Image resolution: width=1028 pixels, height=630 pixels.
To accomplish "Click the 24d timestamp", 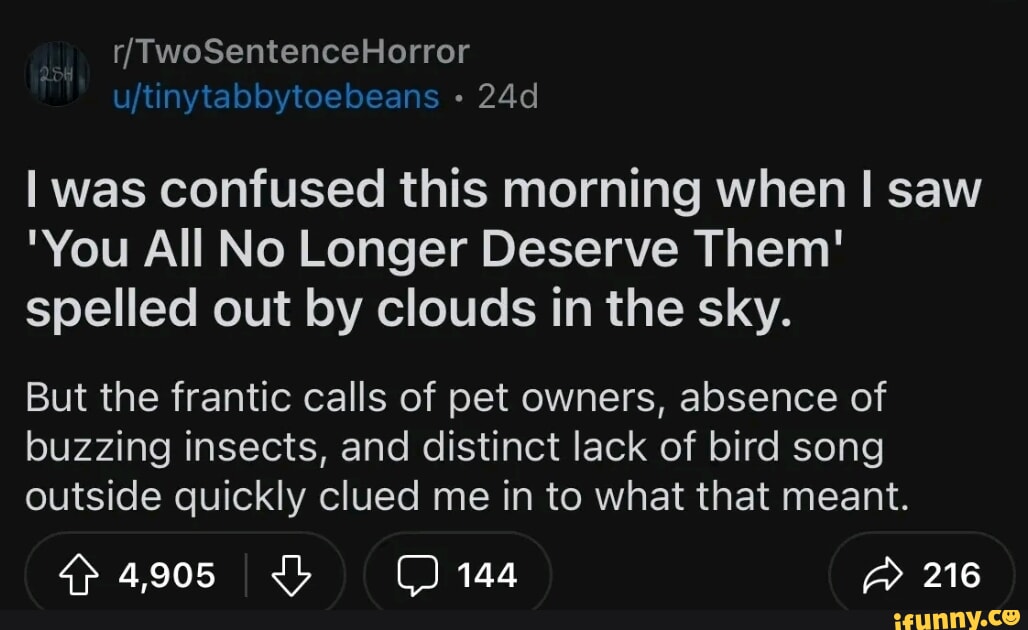I will (x=508, y=97).
